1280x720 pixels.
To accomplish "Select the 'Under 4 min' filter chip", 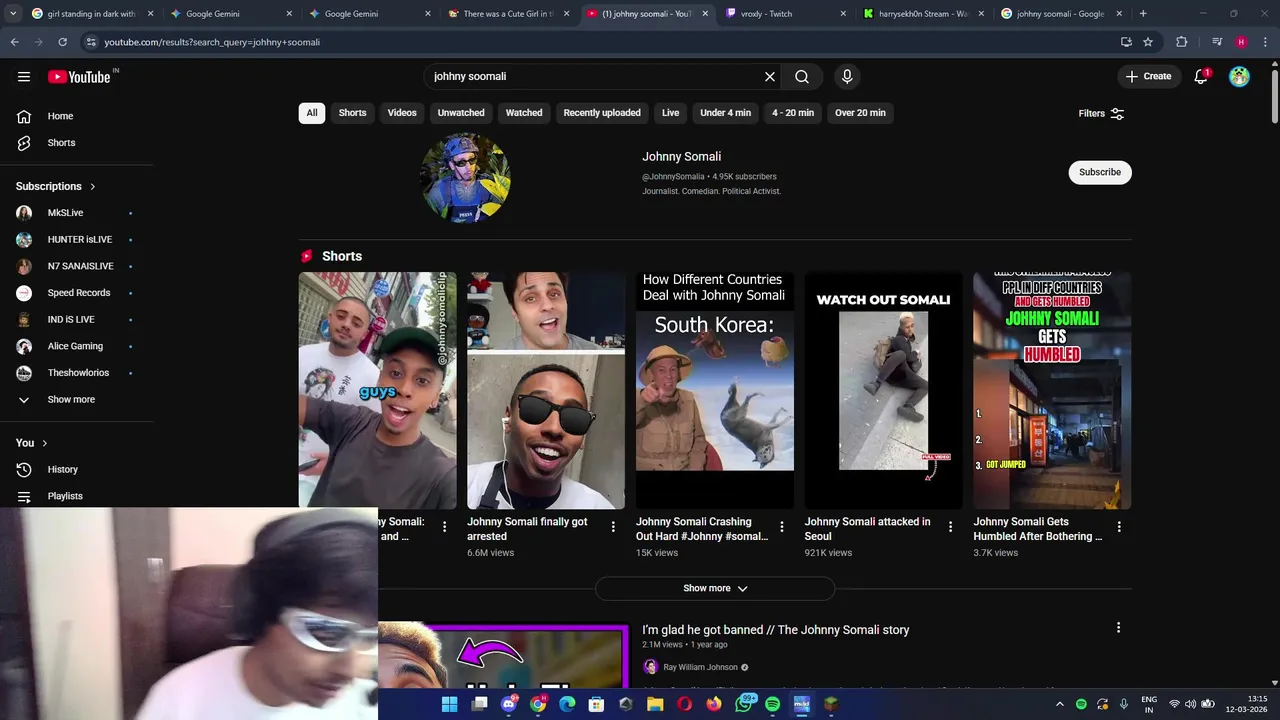I will (725, 113).
